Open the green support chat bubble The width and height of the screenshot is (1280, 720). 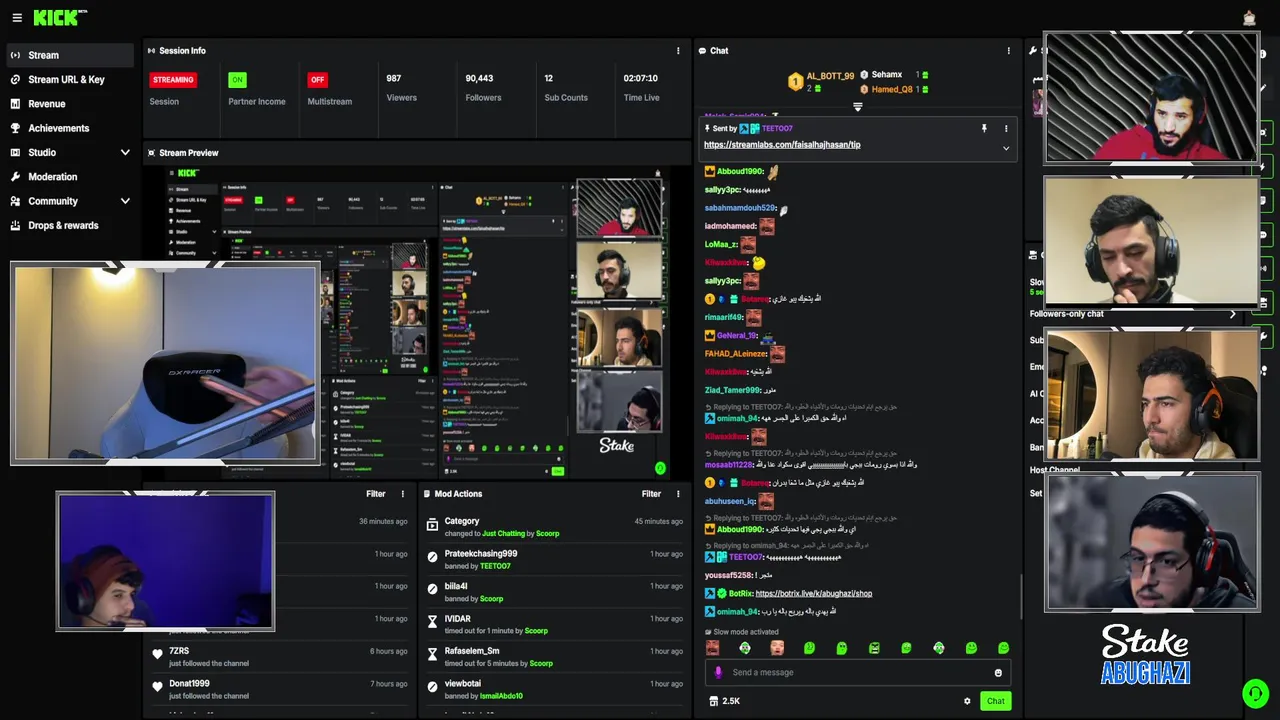point(1254,693)
